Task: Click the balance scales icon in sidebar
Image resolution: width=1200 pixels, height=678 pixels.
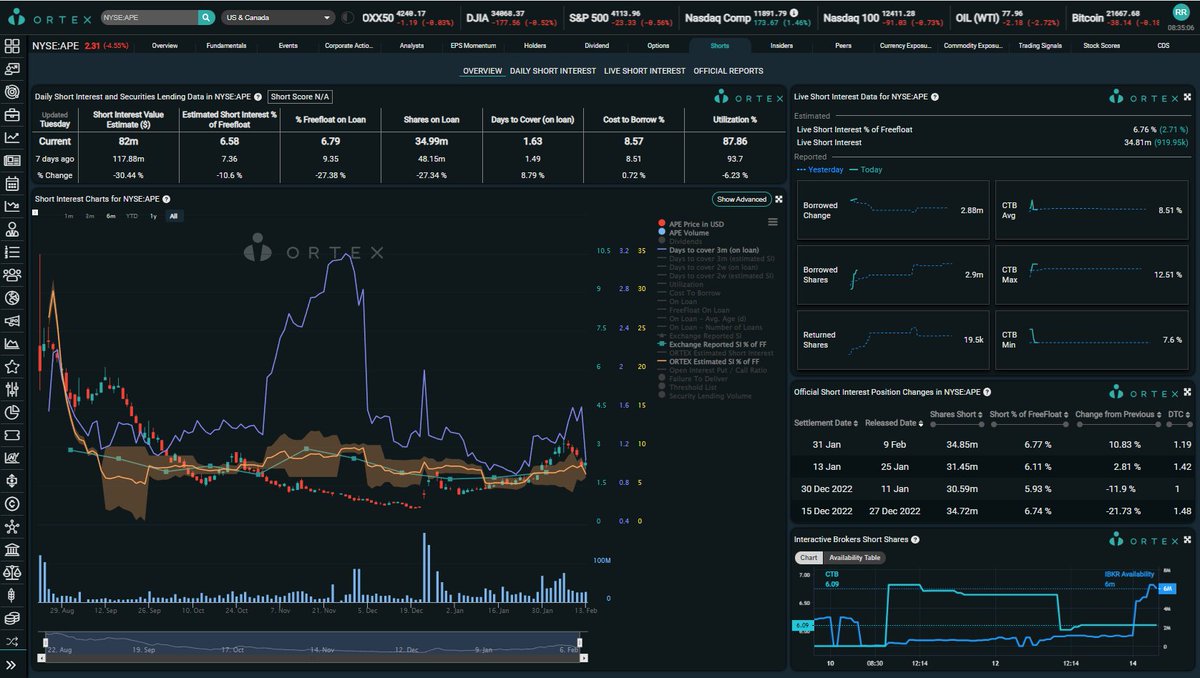Action: [12, 574]
